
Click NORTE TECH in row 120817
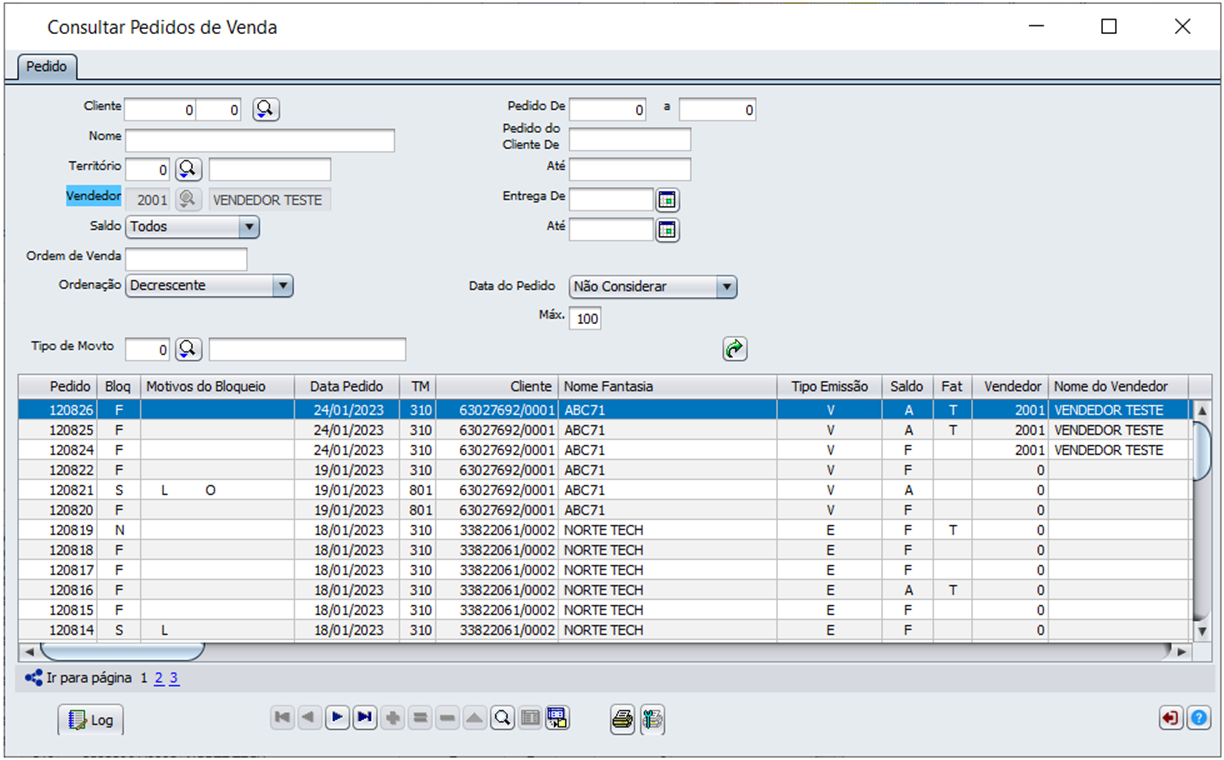pos(603,570)
